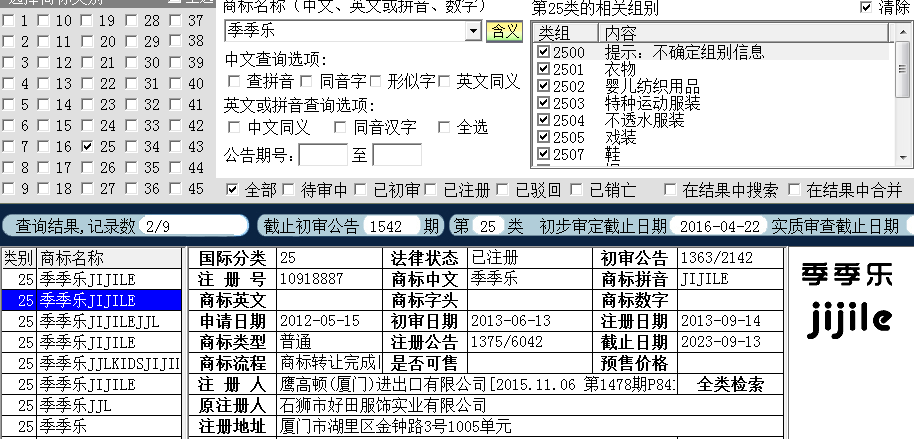Uncheck group 2507 鞋
This screenshot has width=914, height=439.
tap(543, 154)
